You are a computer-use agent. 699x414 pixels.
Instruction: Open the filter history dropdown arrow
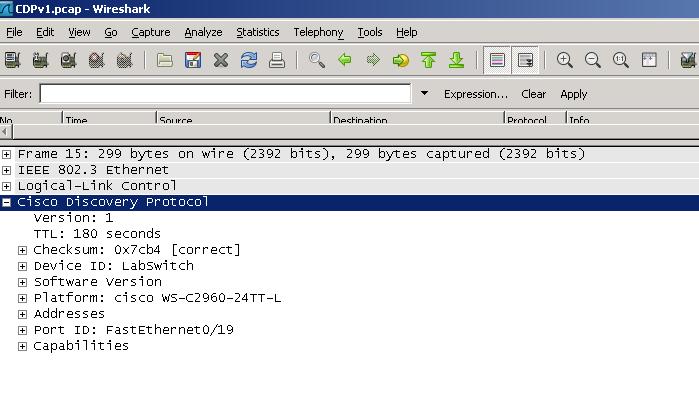(424, 94)
